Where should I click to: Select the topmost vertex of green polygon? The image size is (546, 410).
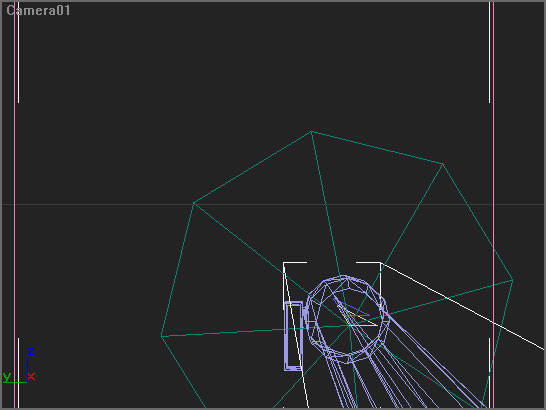click(x=311, y=131)
